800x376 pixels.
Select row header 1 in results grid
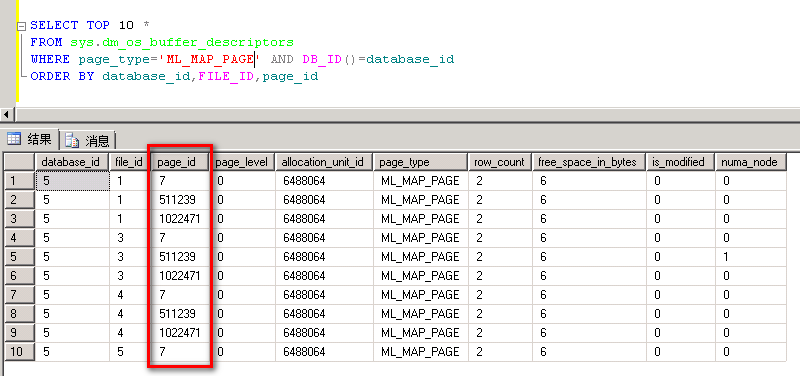(x=19, y=181)
